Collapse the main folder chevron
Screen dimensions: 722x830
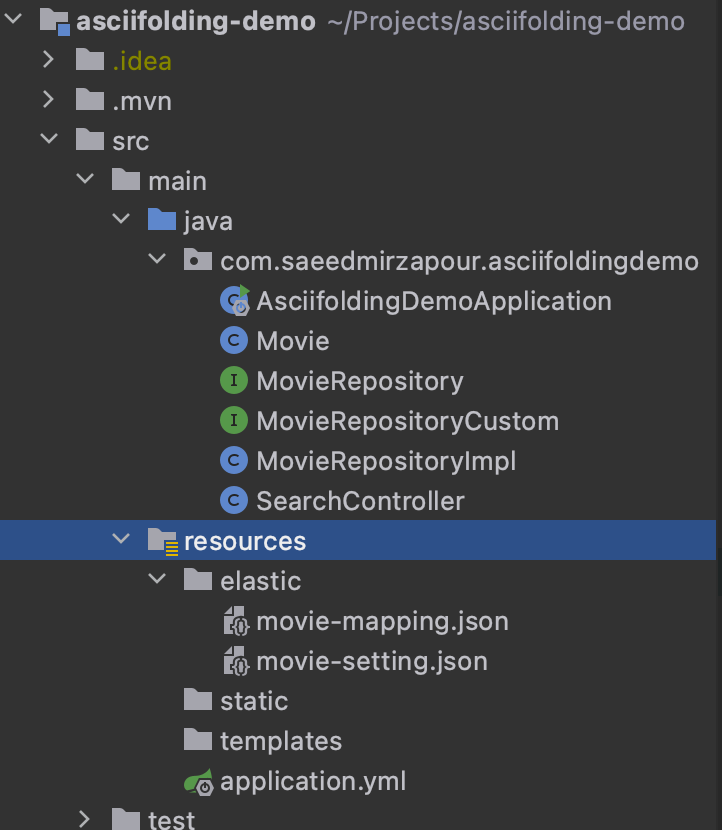(85, 179)
